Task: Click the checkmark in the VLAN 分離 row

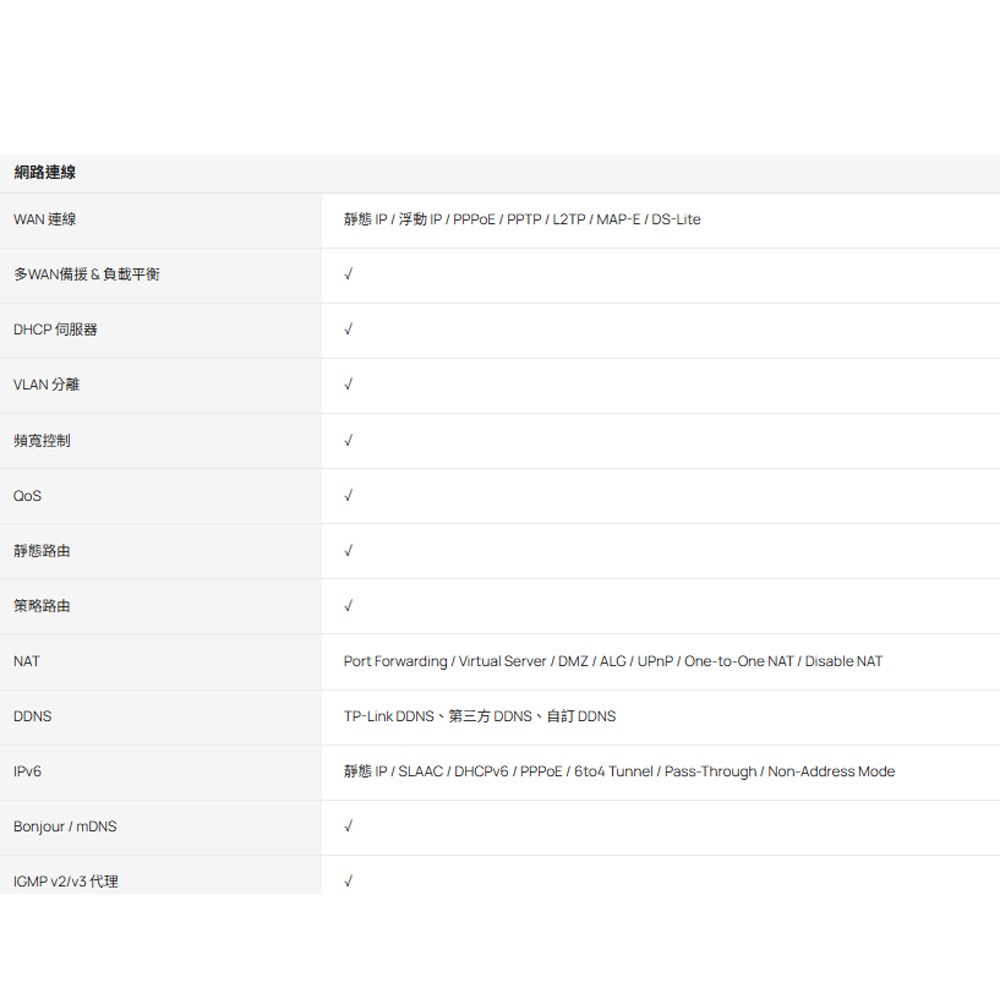Action: tap(348, 385)
